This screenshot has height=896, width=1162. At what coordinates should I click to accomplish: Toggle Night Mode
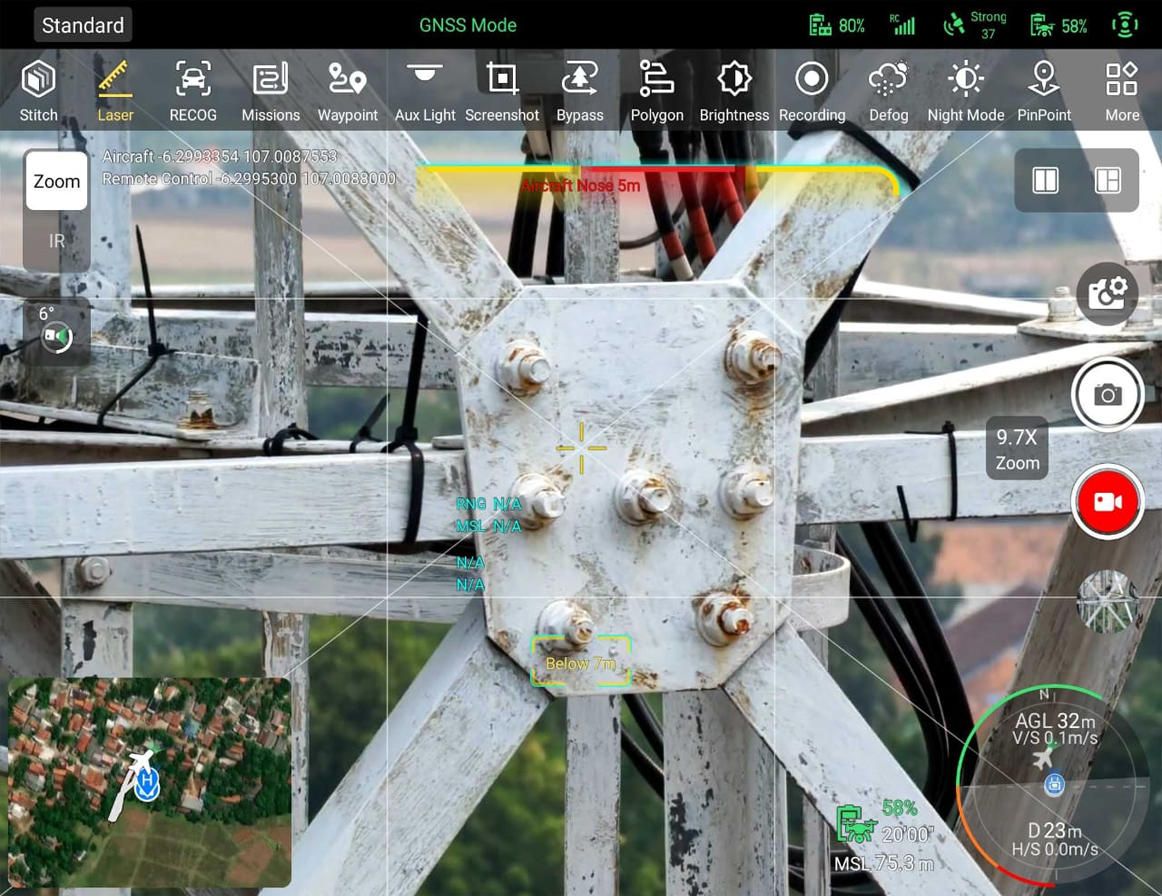pyautogui.click(x=965, y=91)
